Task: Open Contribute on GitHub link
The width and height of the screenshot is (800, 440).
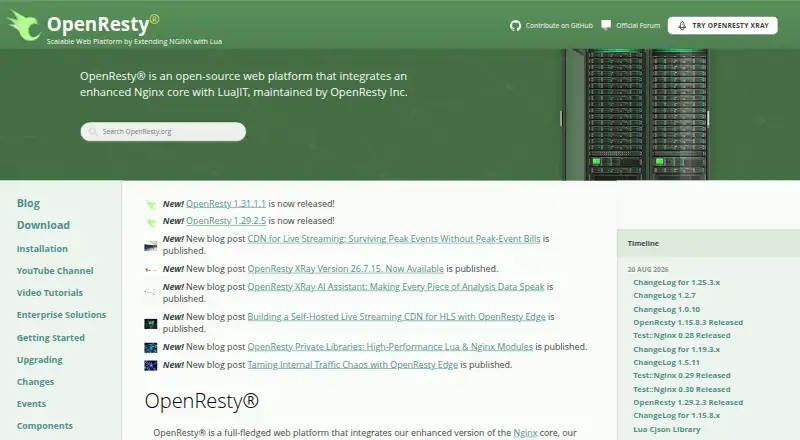Action: (559, 26)
